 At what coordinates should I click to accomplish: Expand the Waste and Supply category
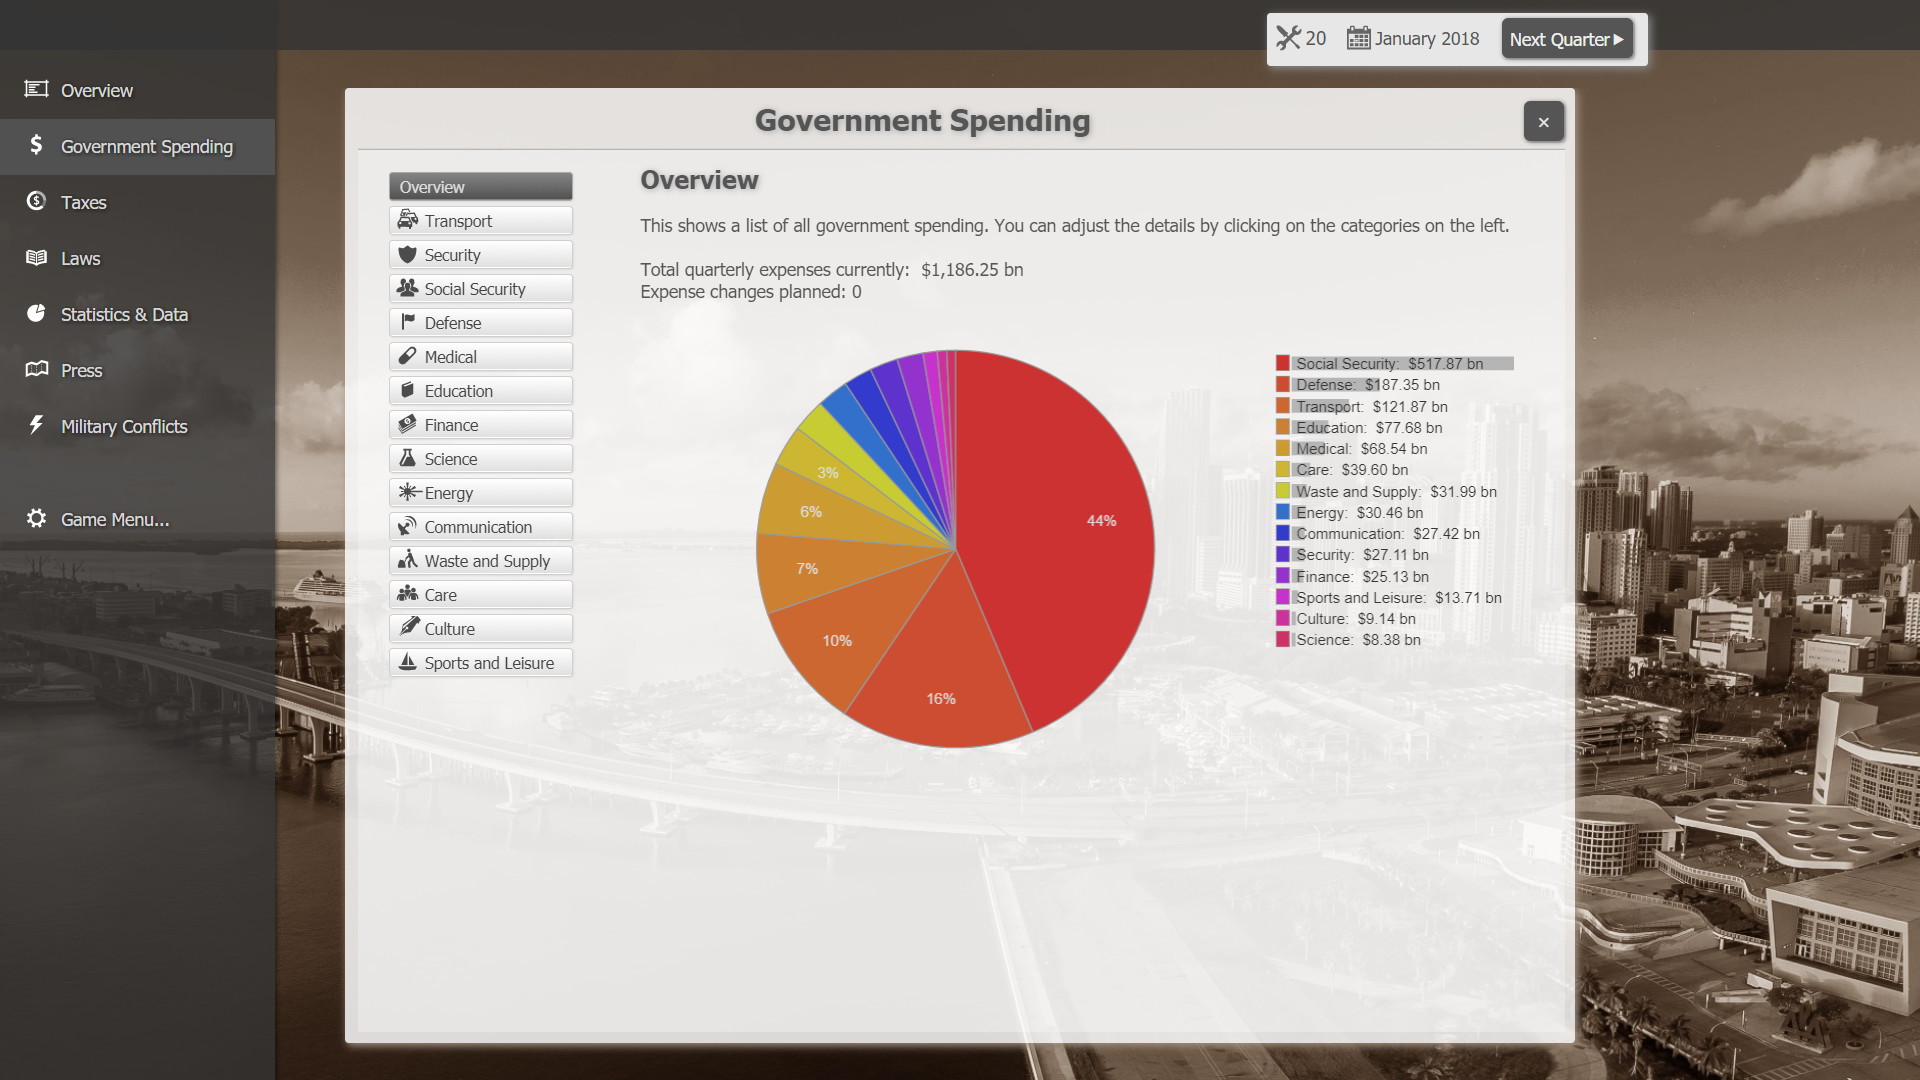[x=481, y=560]
